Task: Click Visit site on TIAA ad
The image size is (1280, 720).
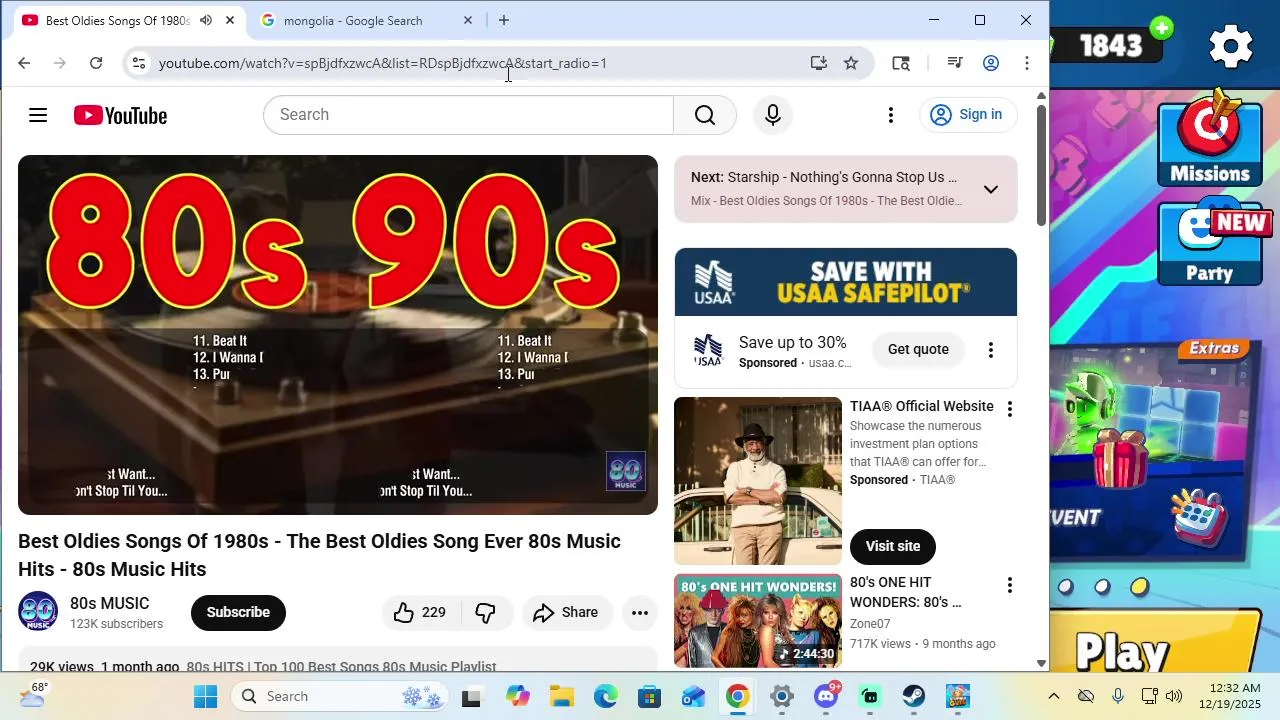Action: point(893,546)
